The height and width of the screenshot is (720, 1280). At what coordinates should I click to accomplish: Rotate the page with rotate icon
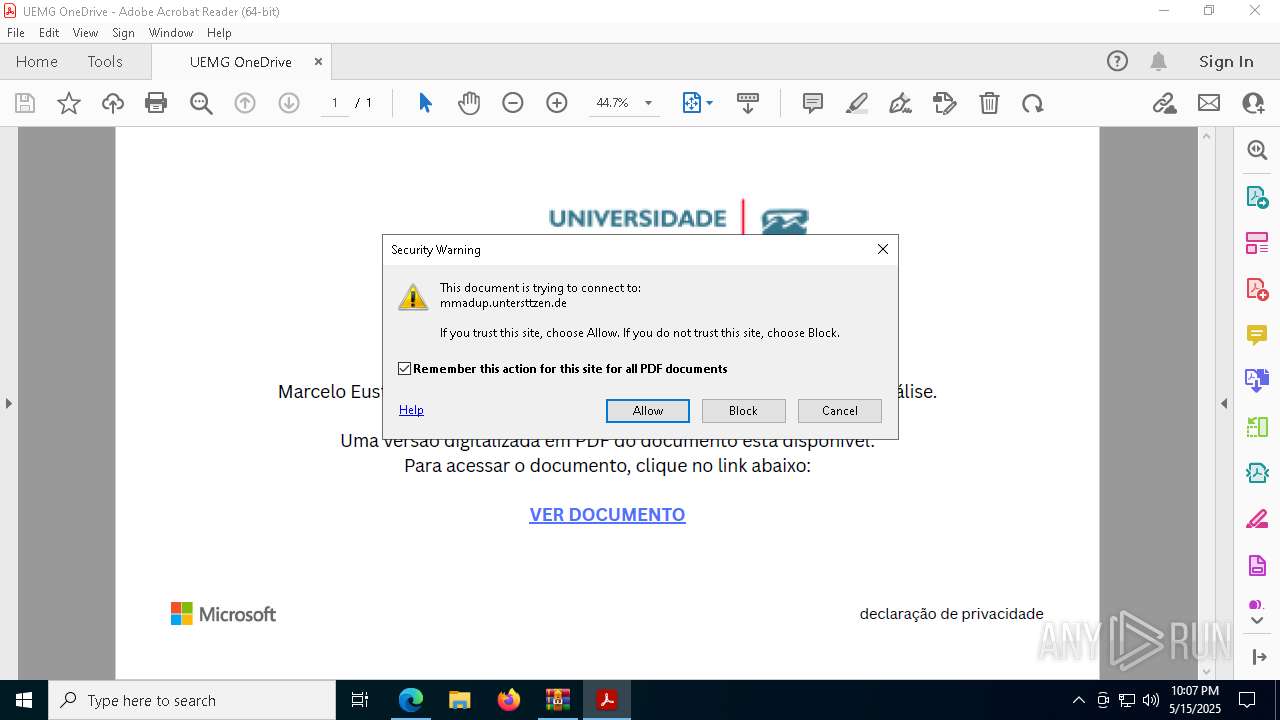(x=1033, y=103)
